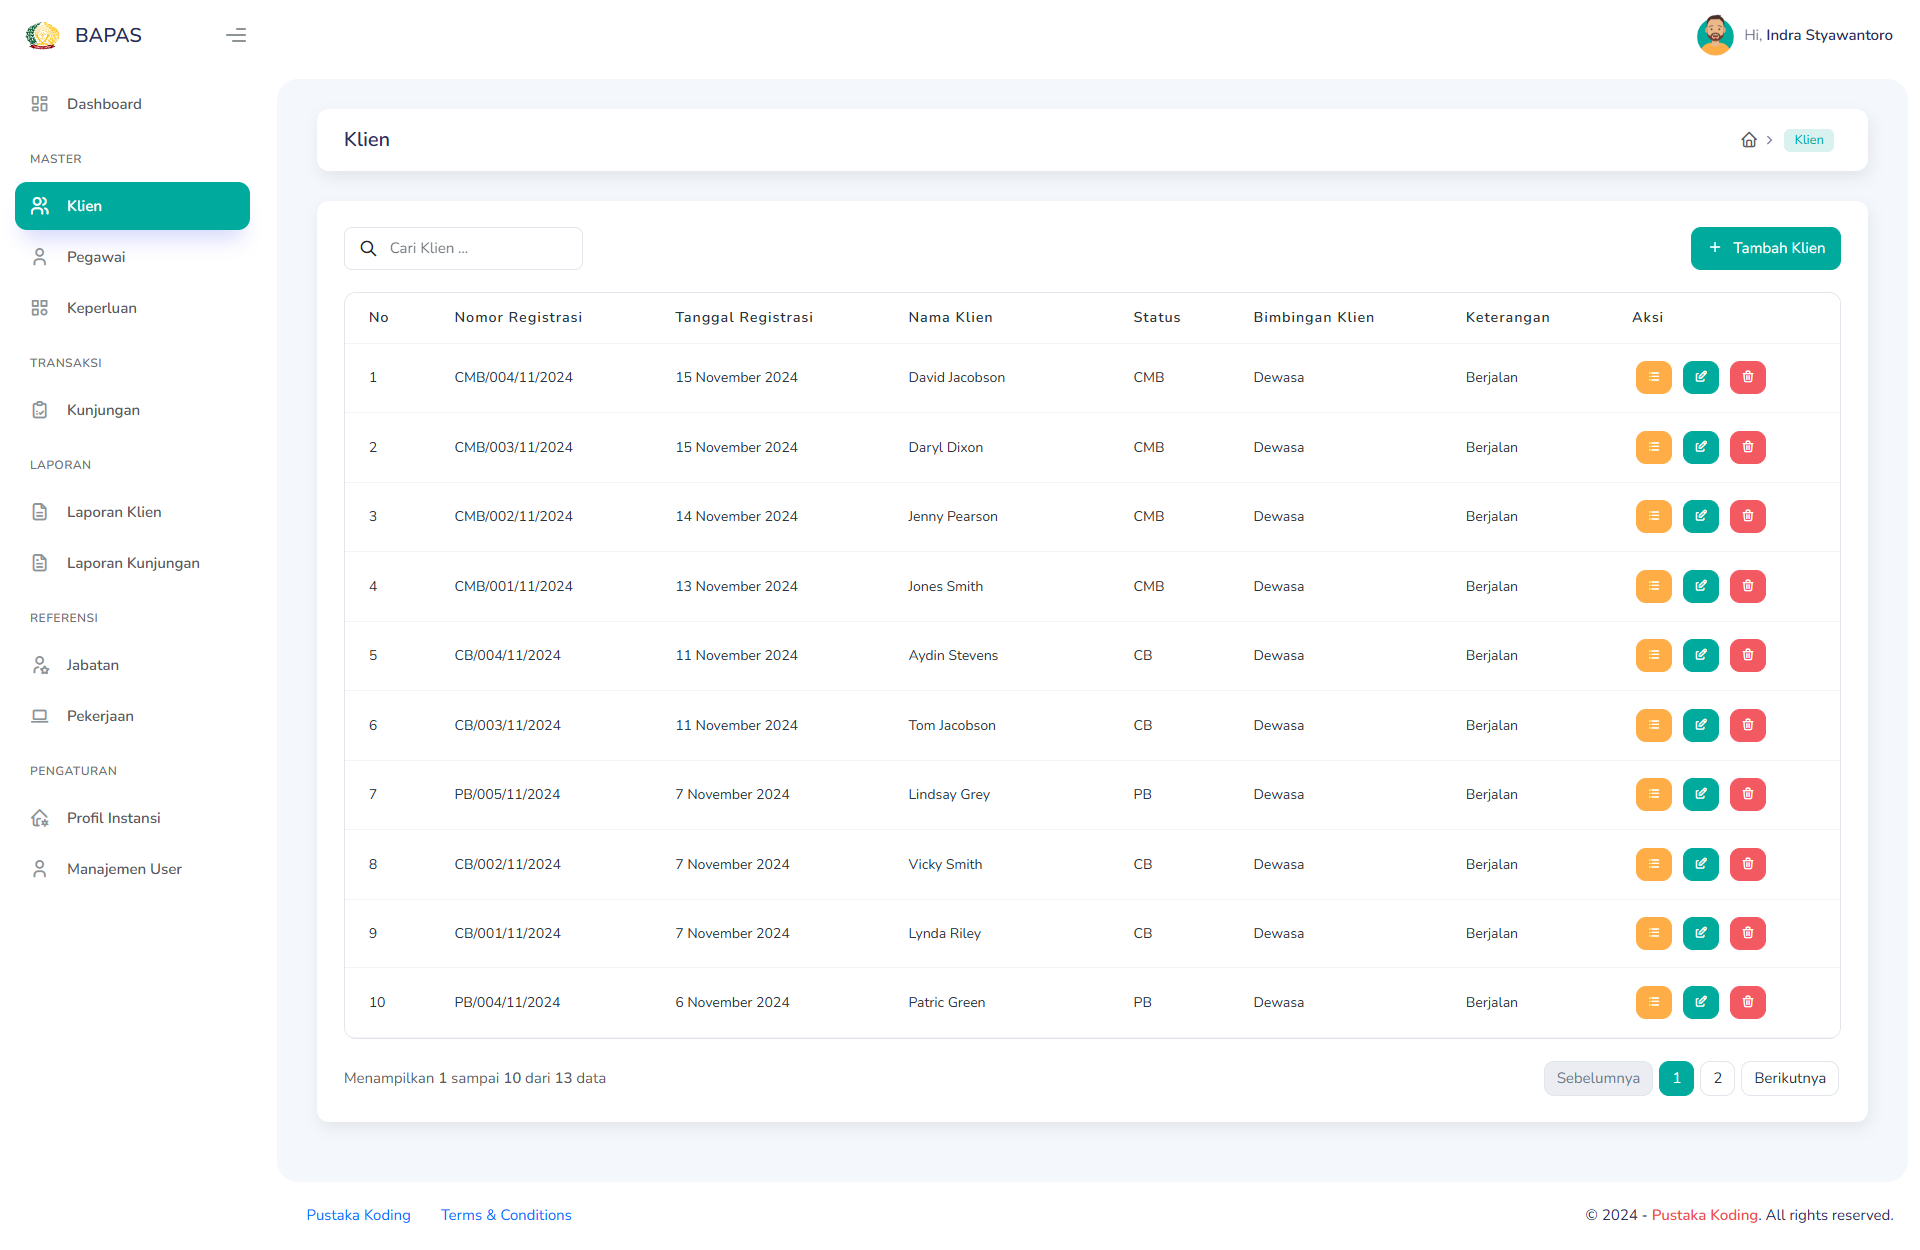Image resolution: width=1920 pixels, height=1250 pixels.
Task: Click page 2 in pagination
Action: coord(1717,1078)
